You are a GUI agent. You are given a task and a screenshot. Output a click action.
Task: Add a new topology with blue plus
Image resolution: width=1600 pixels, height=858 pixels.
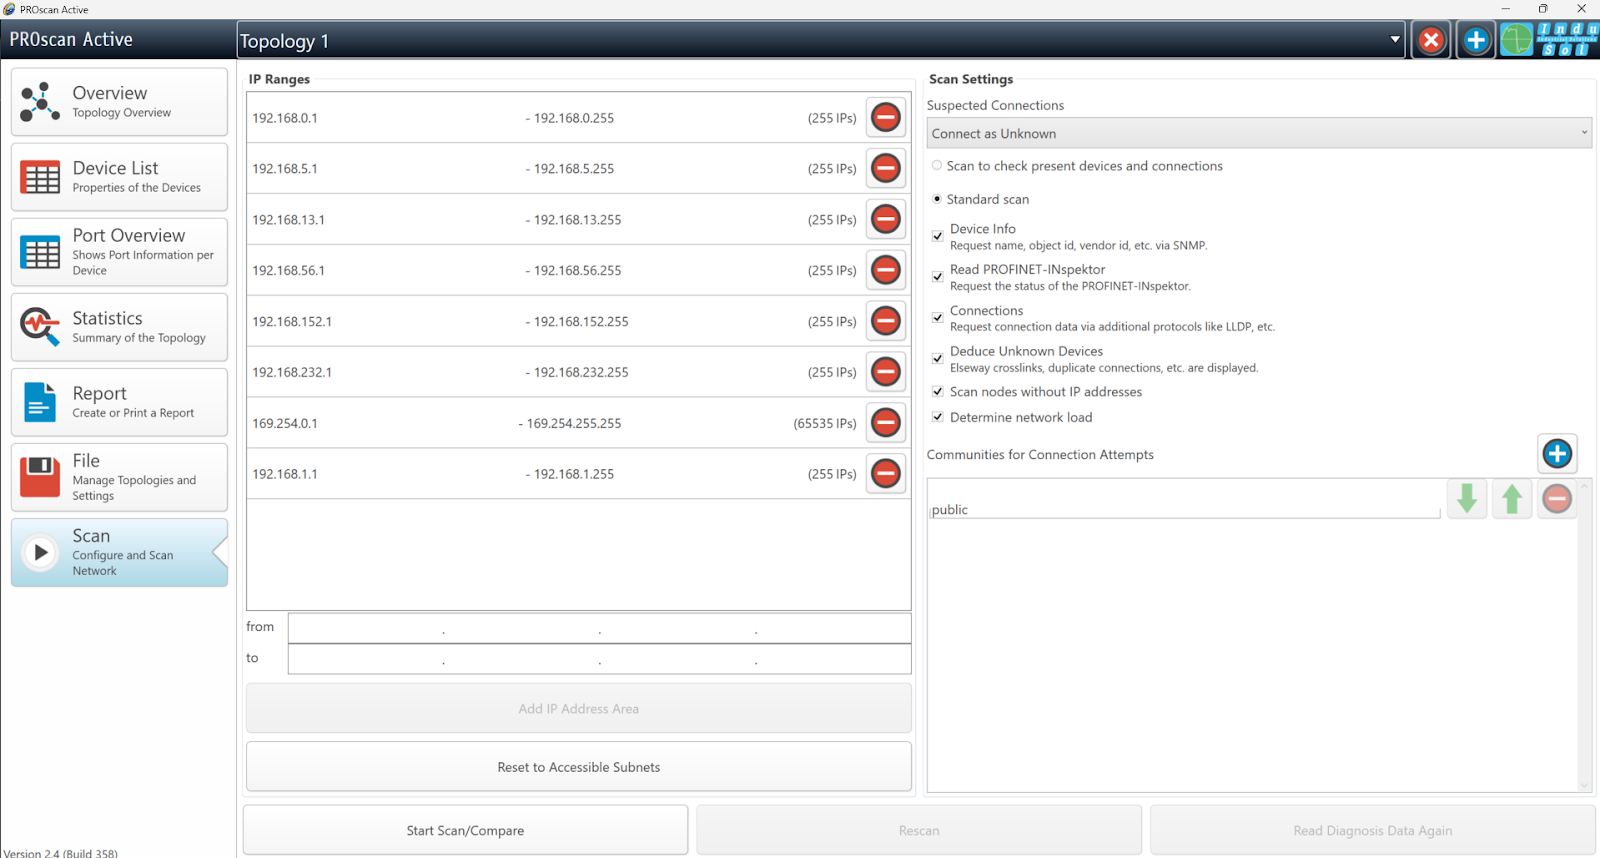click(x=1476, y=40)
